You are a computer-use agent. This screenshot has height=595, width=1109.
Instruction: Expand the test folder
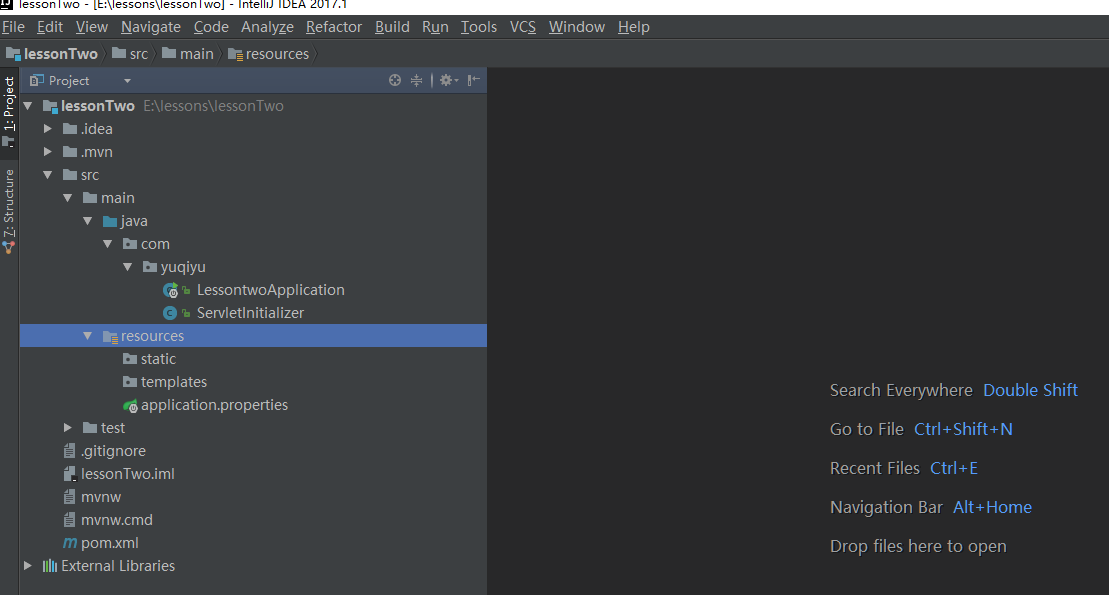click(67, 428)
